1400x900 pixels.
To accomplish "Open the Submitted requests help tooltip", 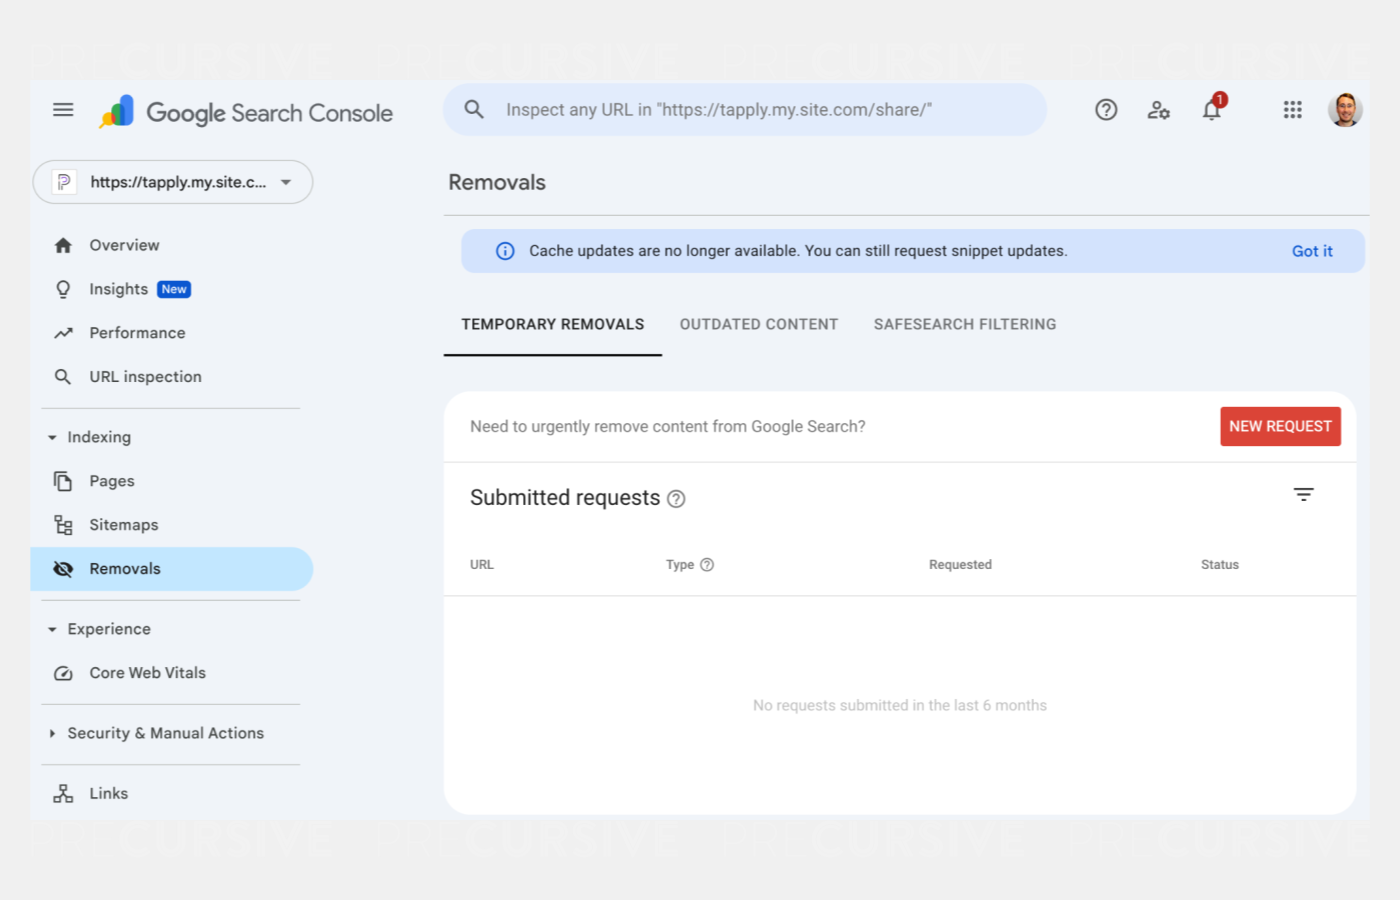I will [x=676, y=498].
